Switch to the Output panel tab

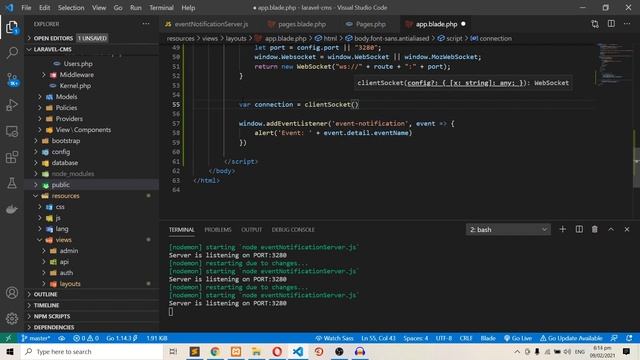click(251, 229)
